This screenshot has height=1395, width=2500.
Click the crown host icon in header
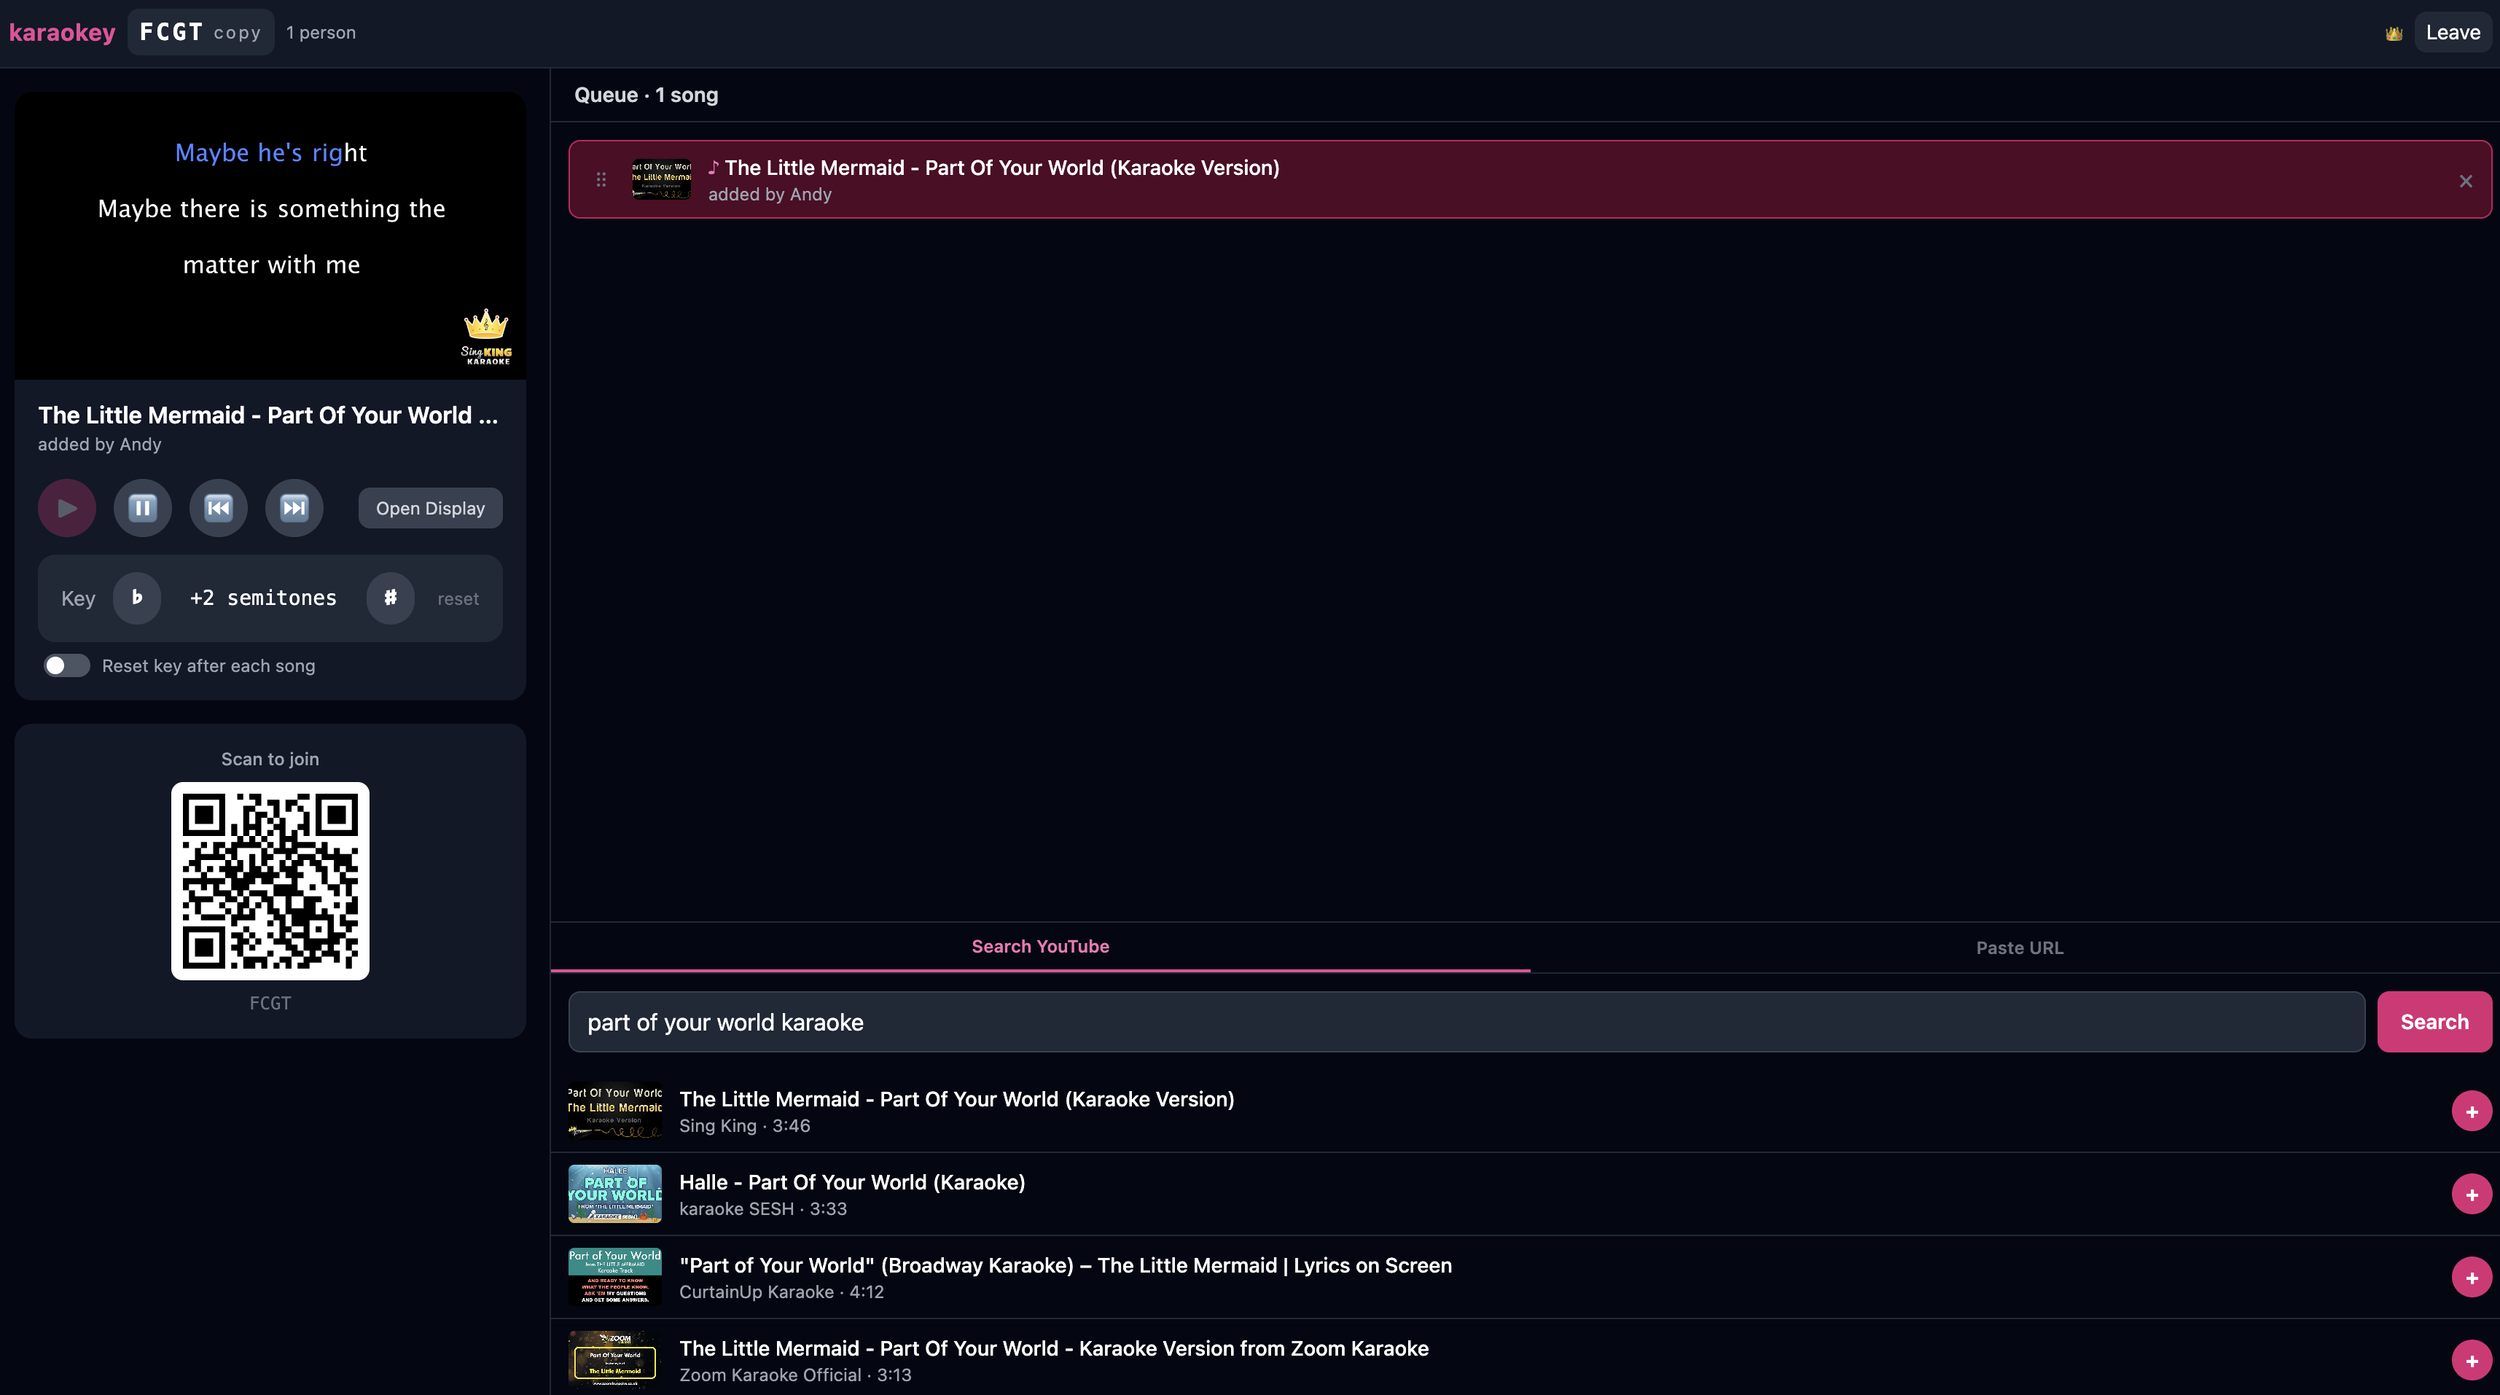2394,33
